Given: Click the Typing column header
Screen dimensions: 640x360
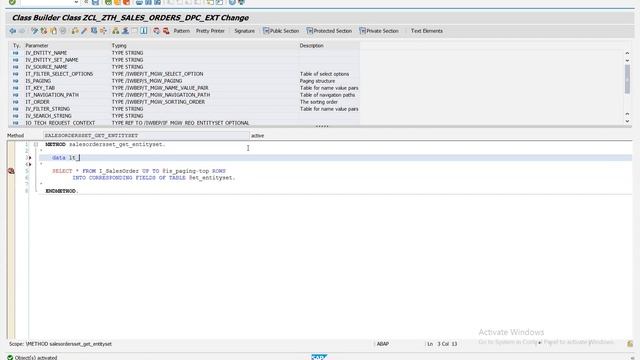Looking at the screenshot, I should coord(119,46).
